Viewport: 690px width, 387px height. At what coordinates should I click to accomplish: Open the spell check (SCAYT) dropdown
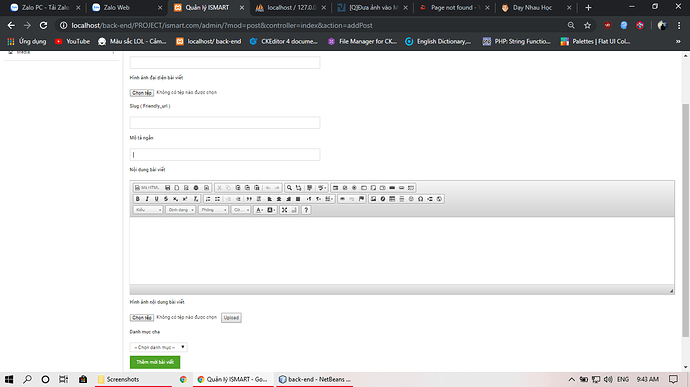click(x=322, y=188)
